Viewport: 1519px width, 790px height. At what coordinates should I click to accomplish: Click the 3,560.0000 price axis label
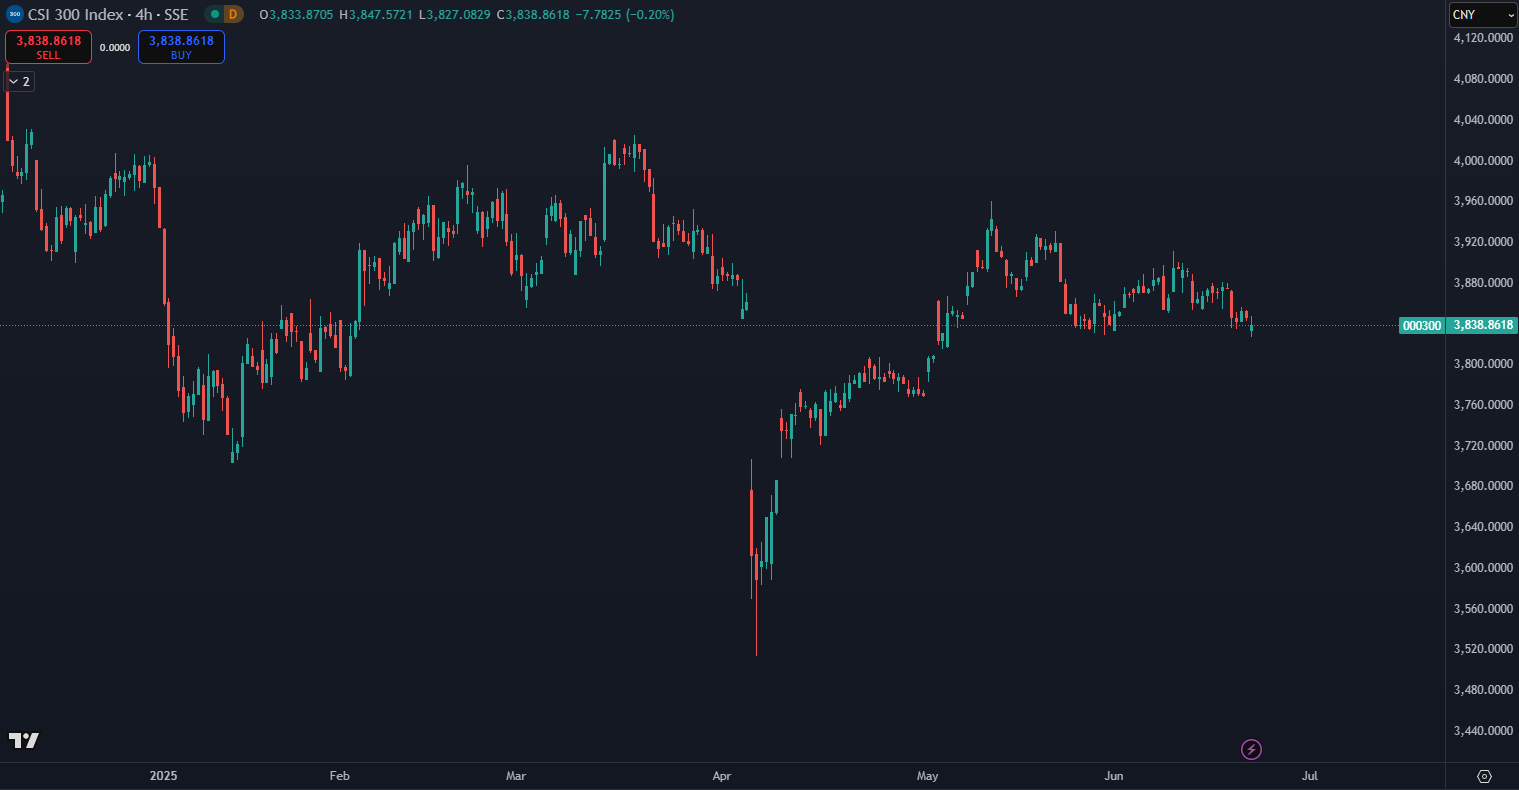click(x=1482, y=608)
